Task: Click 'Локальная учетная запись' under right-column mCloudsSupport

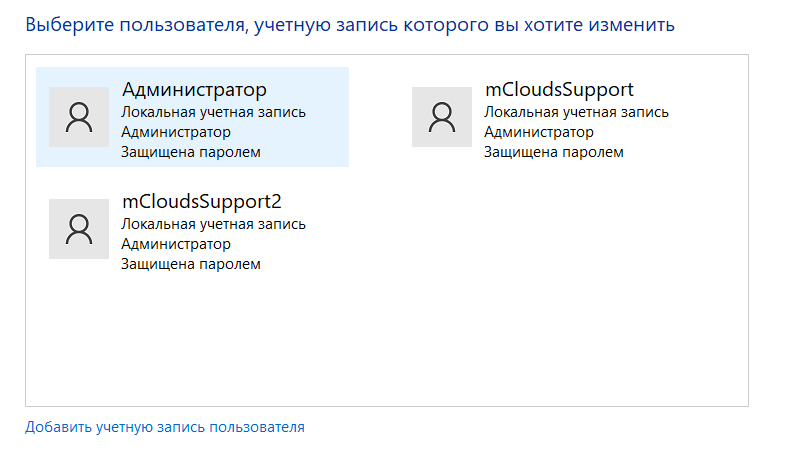Action: point(576,112)
